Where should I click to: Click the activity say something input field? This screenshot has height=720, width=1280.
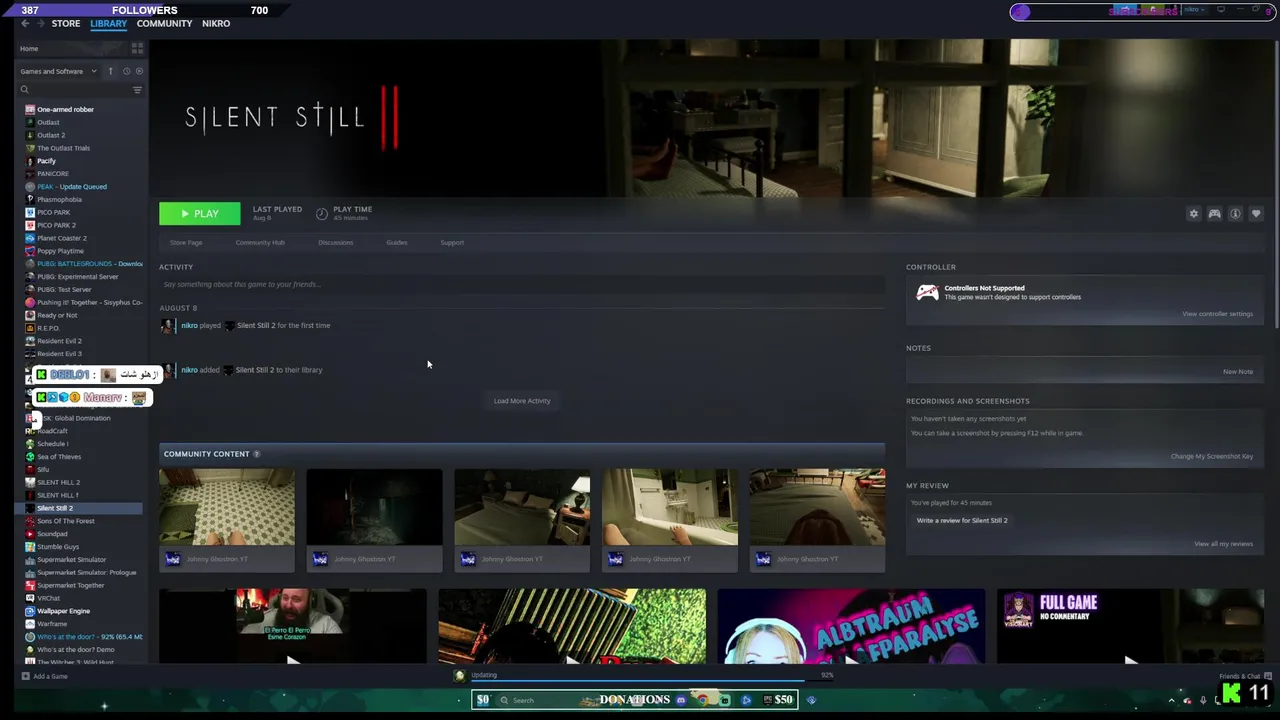[522, 284]
